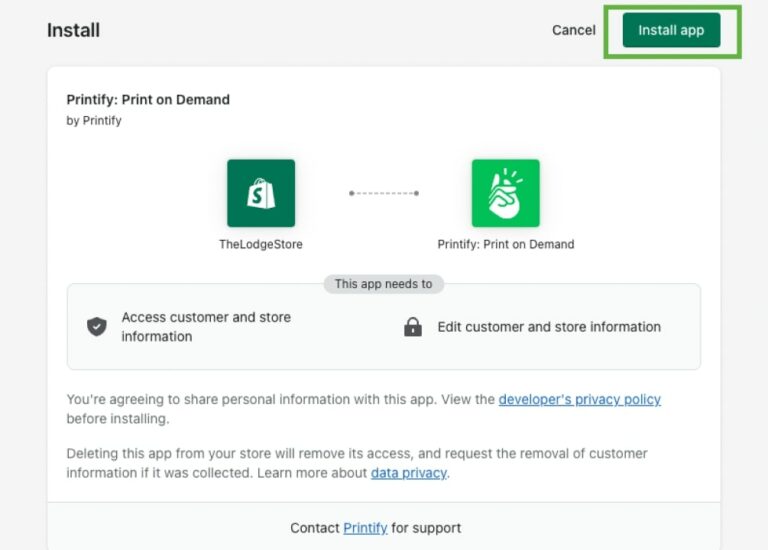
Task: Click the shield checkmark icon
Action: pyautogui.click(x=97, y=327)
